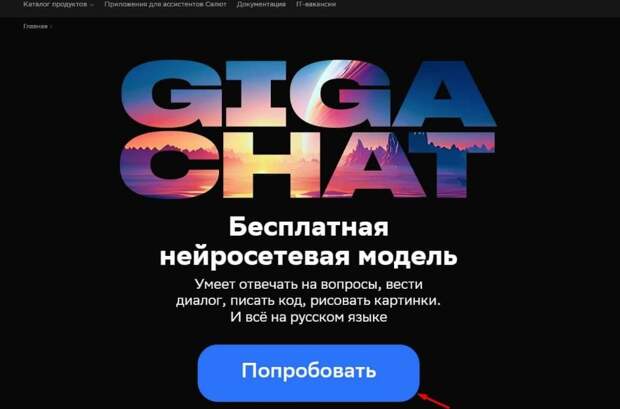Click the И всё на русском языке line

click(x=308, y=317)
